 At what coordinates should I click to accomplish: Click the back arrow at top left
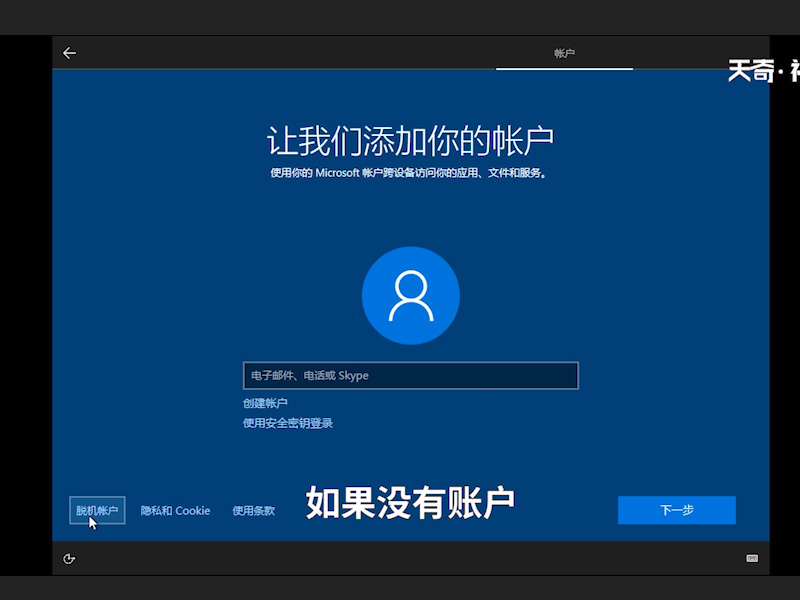pos(69,53)
